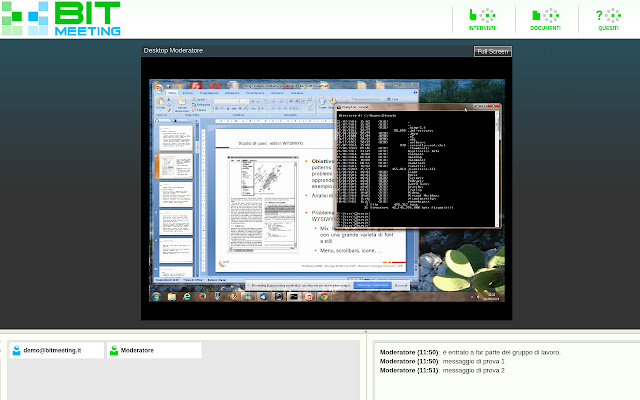Select the third slide thumbnail in PowerPoint
Screen dimensions: 640x400
[176, 194]
